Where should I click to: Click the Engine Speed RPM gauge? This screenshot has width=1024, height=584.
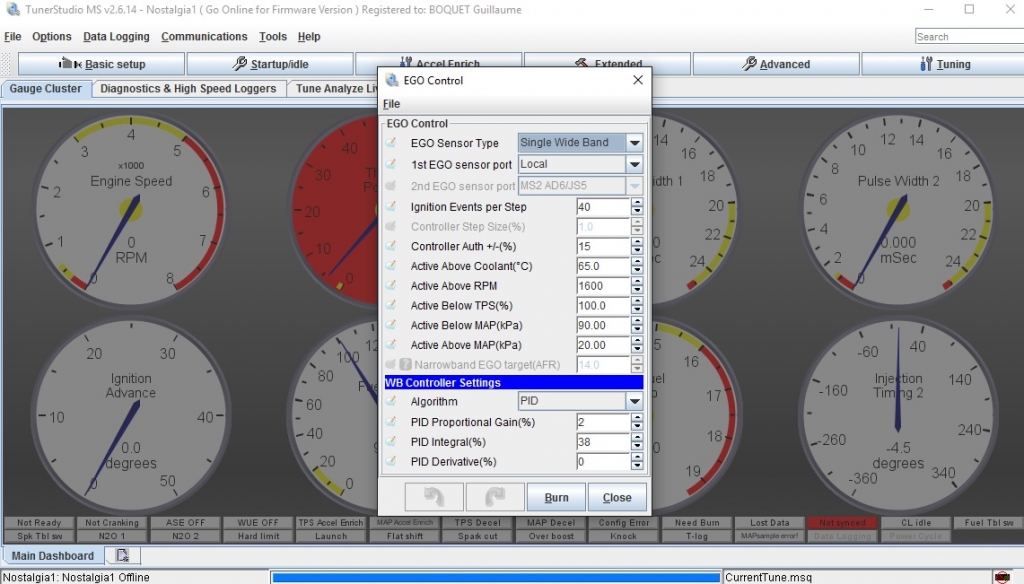pyautogui.click(x=131, y=209)
